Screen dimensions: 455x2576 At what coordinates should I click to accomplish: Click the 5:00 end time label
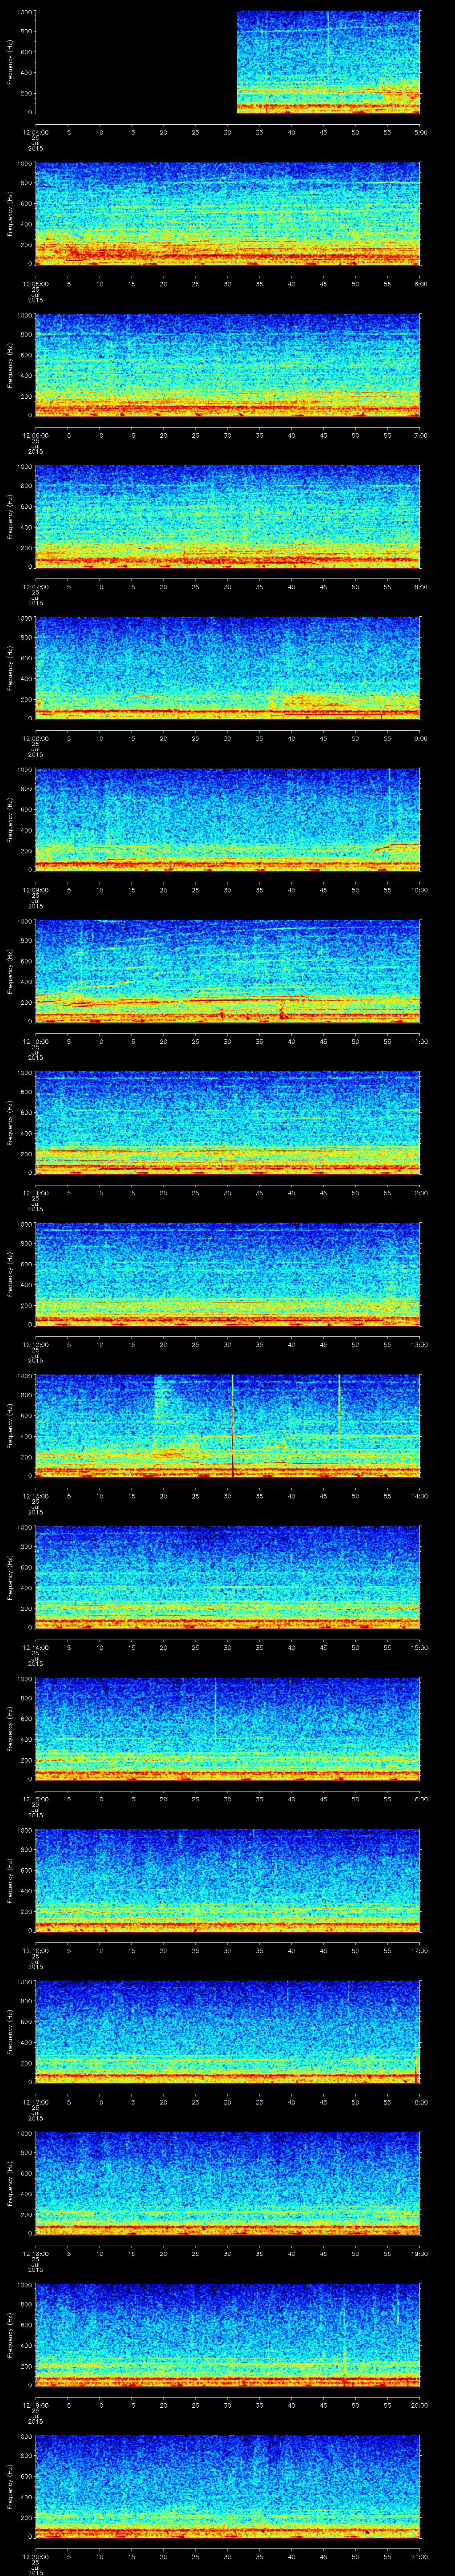click(x=420, y=132)
